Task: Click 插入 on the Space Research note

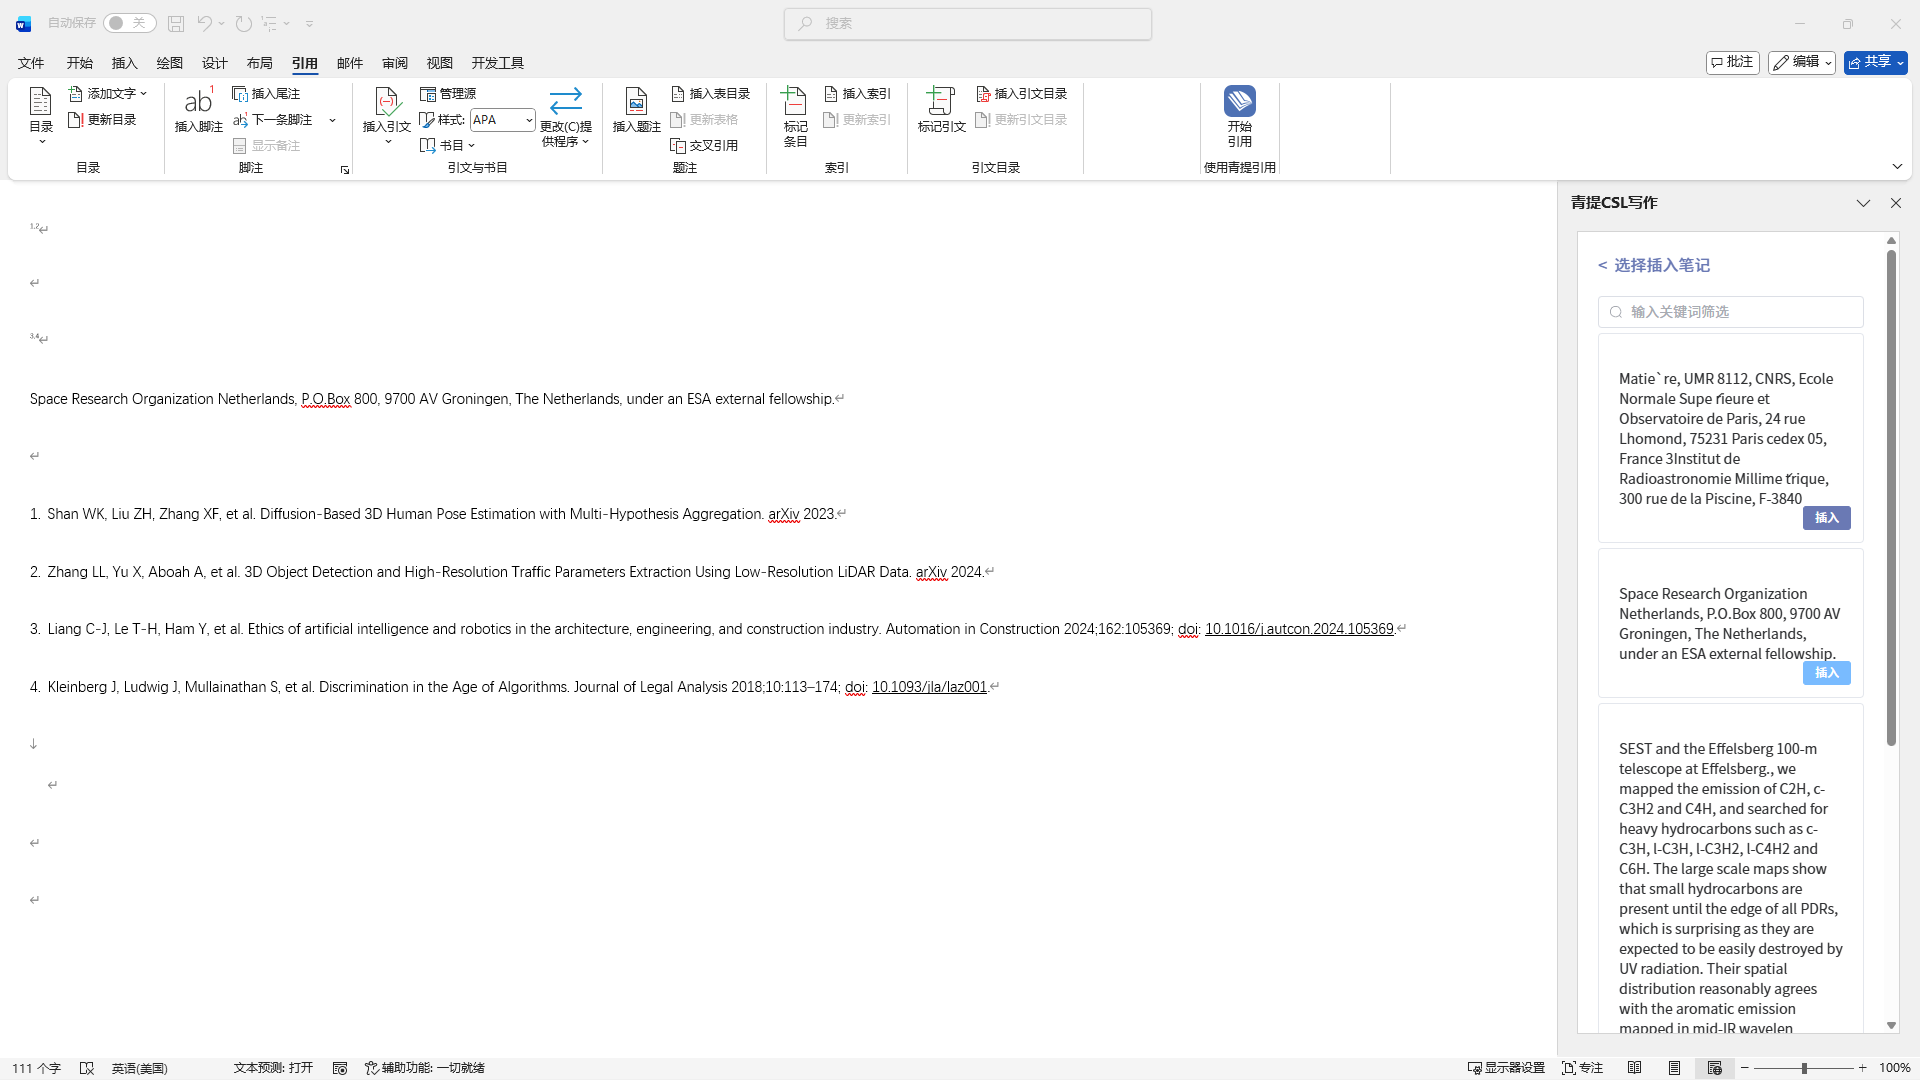Action: 1826,673
